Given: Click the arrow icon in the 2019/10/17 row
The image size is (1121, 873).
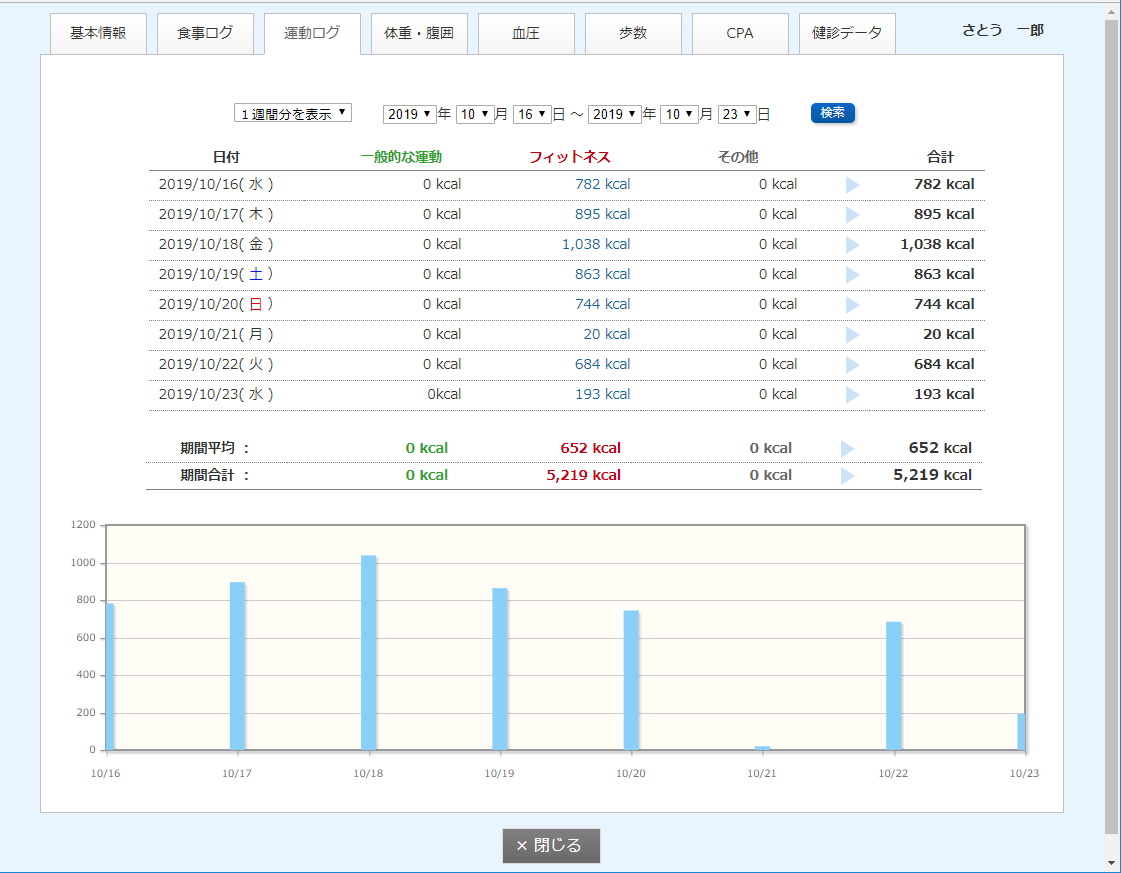Looking at the screenshot, I should [852, 215].
